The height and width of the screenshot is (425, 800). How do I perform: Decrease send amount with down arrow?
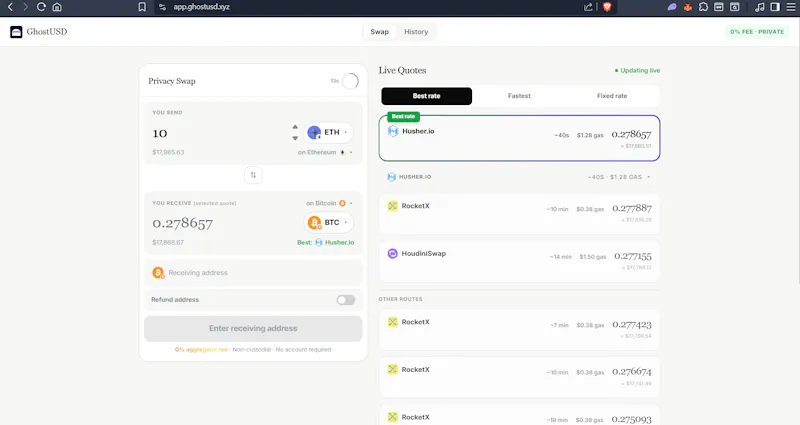coord(295,138)
